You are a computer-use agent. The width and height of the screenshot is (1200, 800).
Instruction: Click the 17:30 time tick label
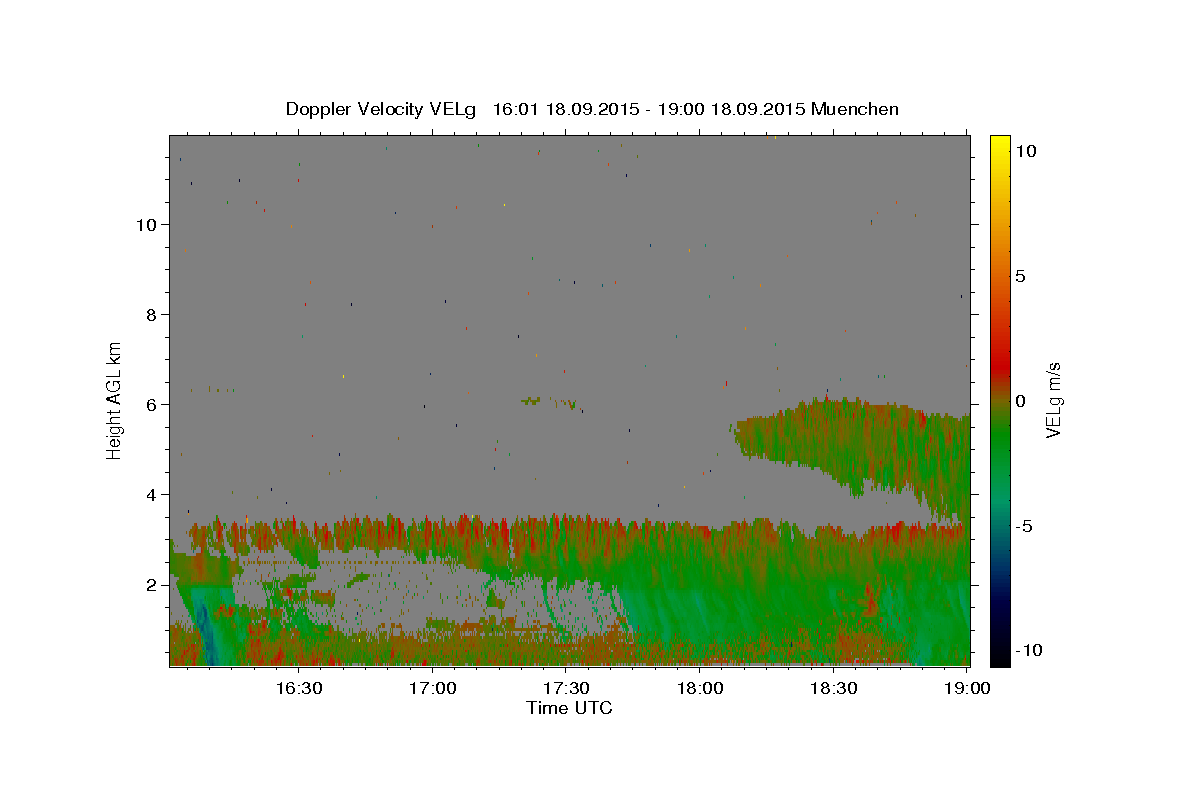pos(565,688)
